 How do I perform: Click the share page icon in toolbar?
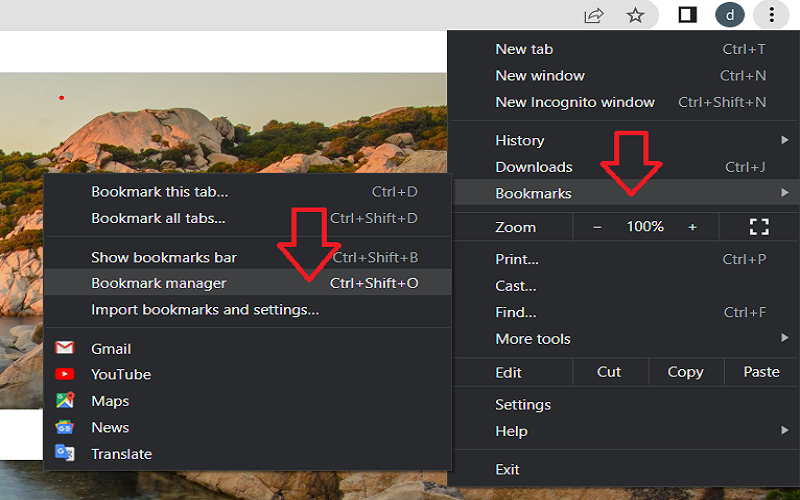[x=594, y=15]
